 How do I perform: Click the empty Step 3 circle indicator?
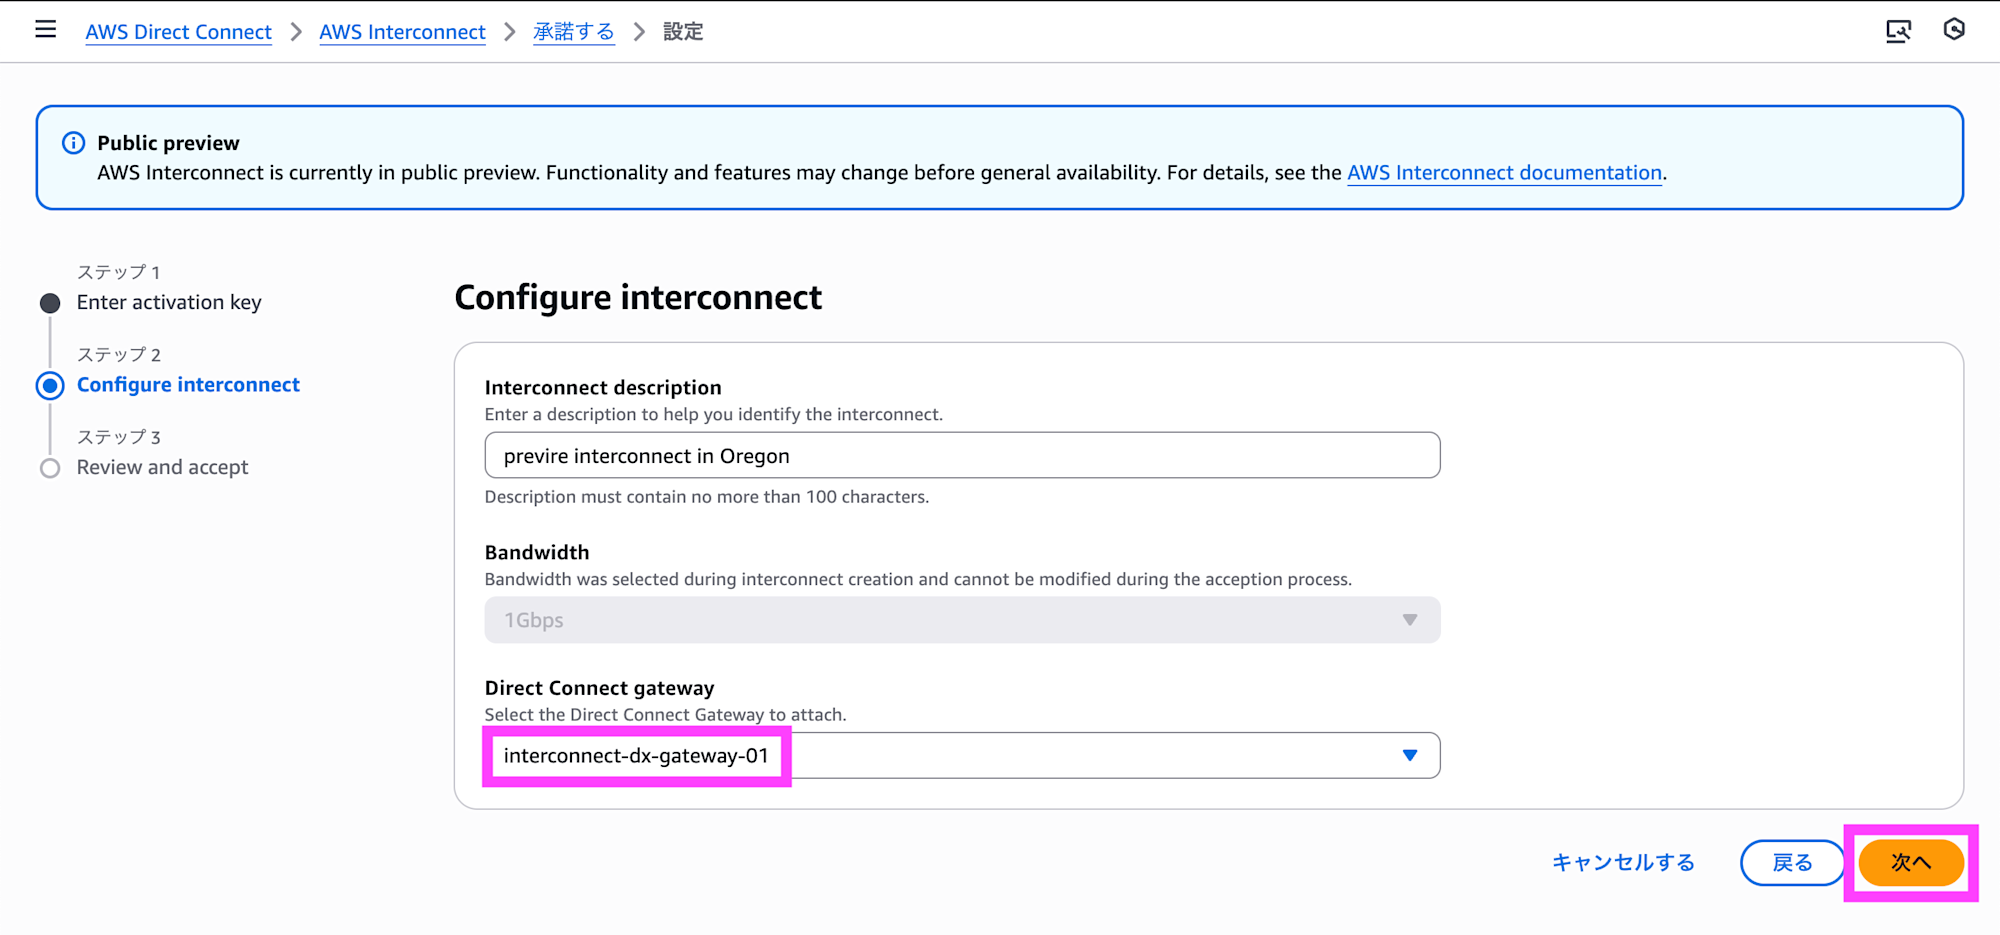50,468
